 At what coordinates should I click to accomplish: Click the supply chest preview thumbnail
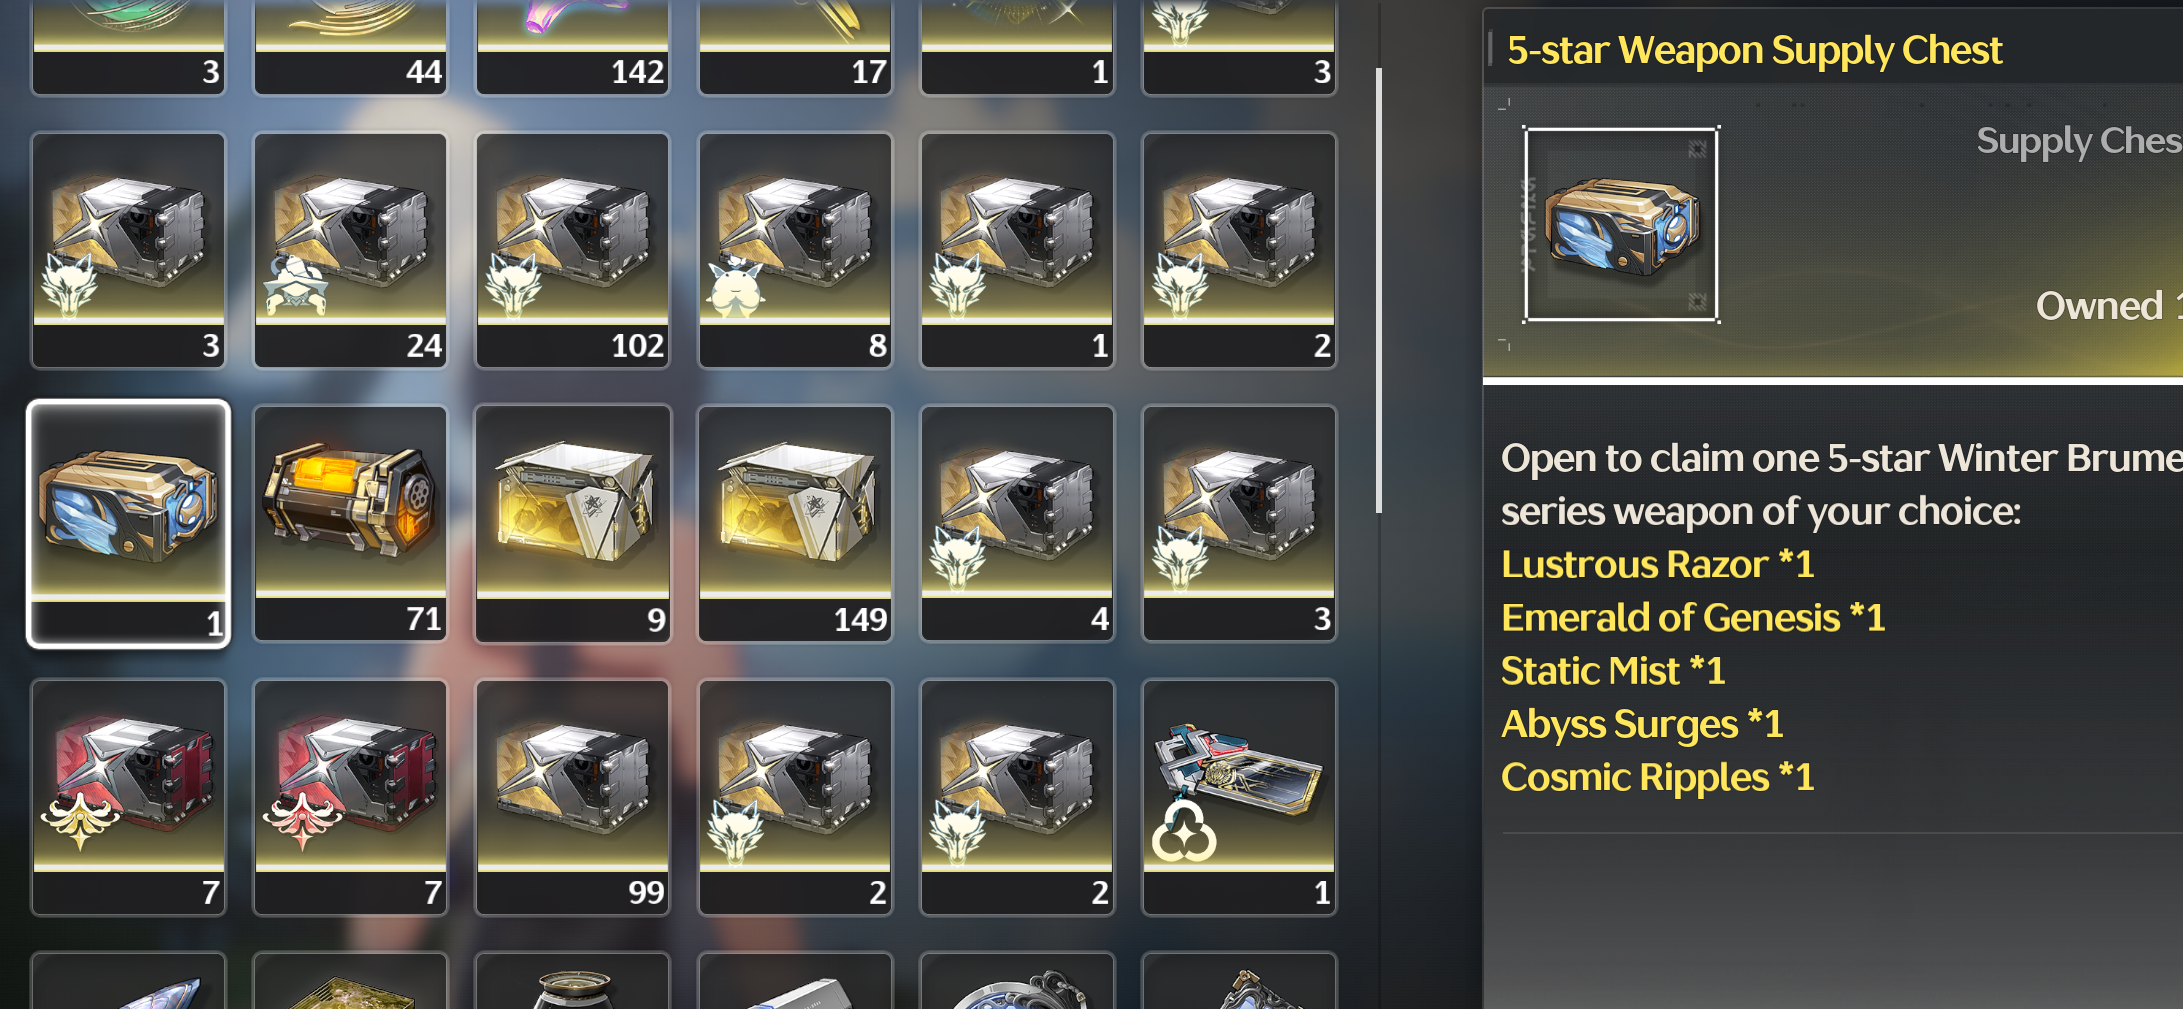(1621, 225)
